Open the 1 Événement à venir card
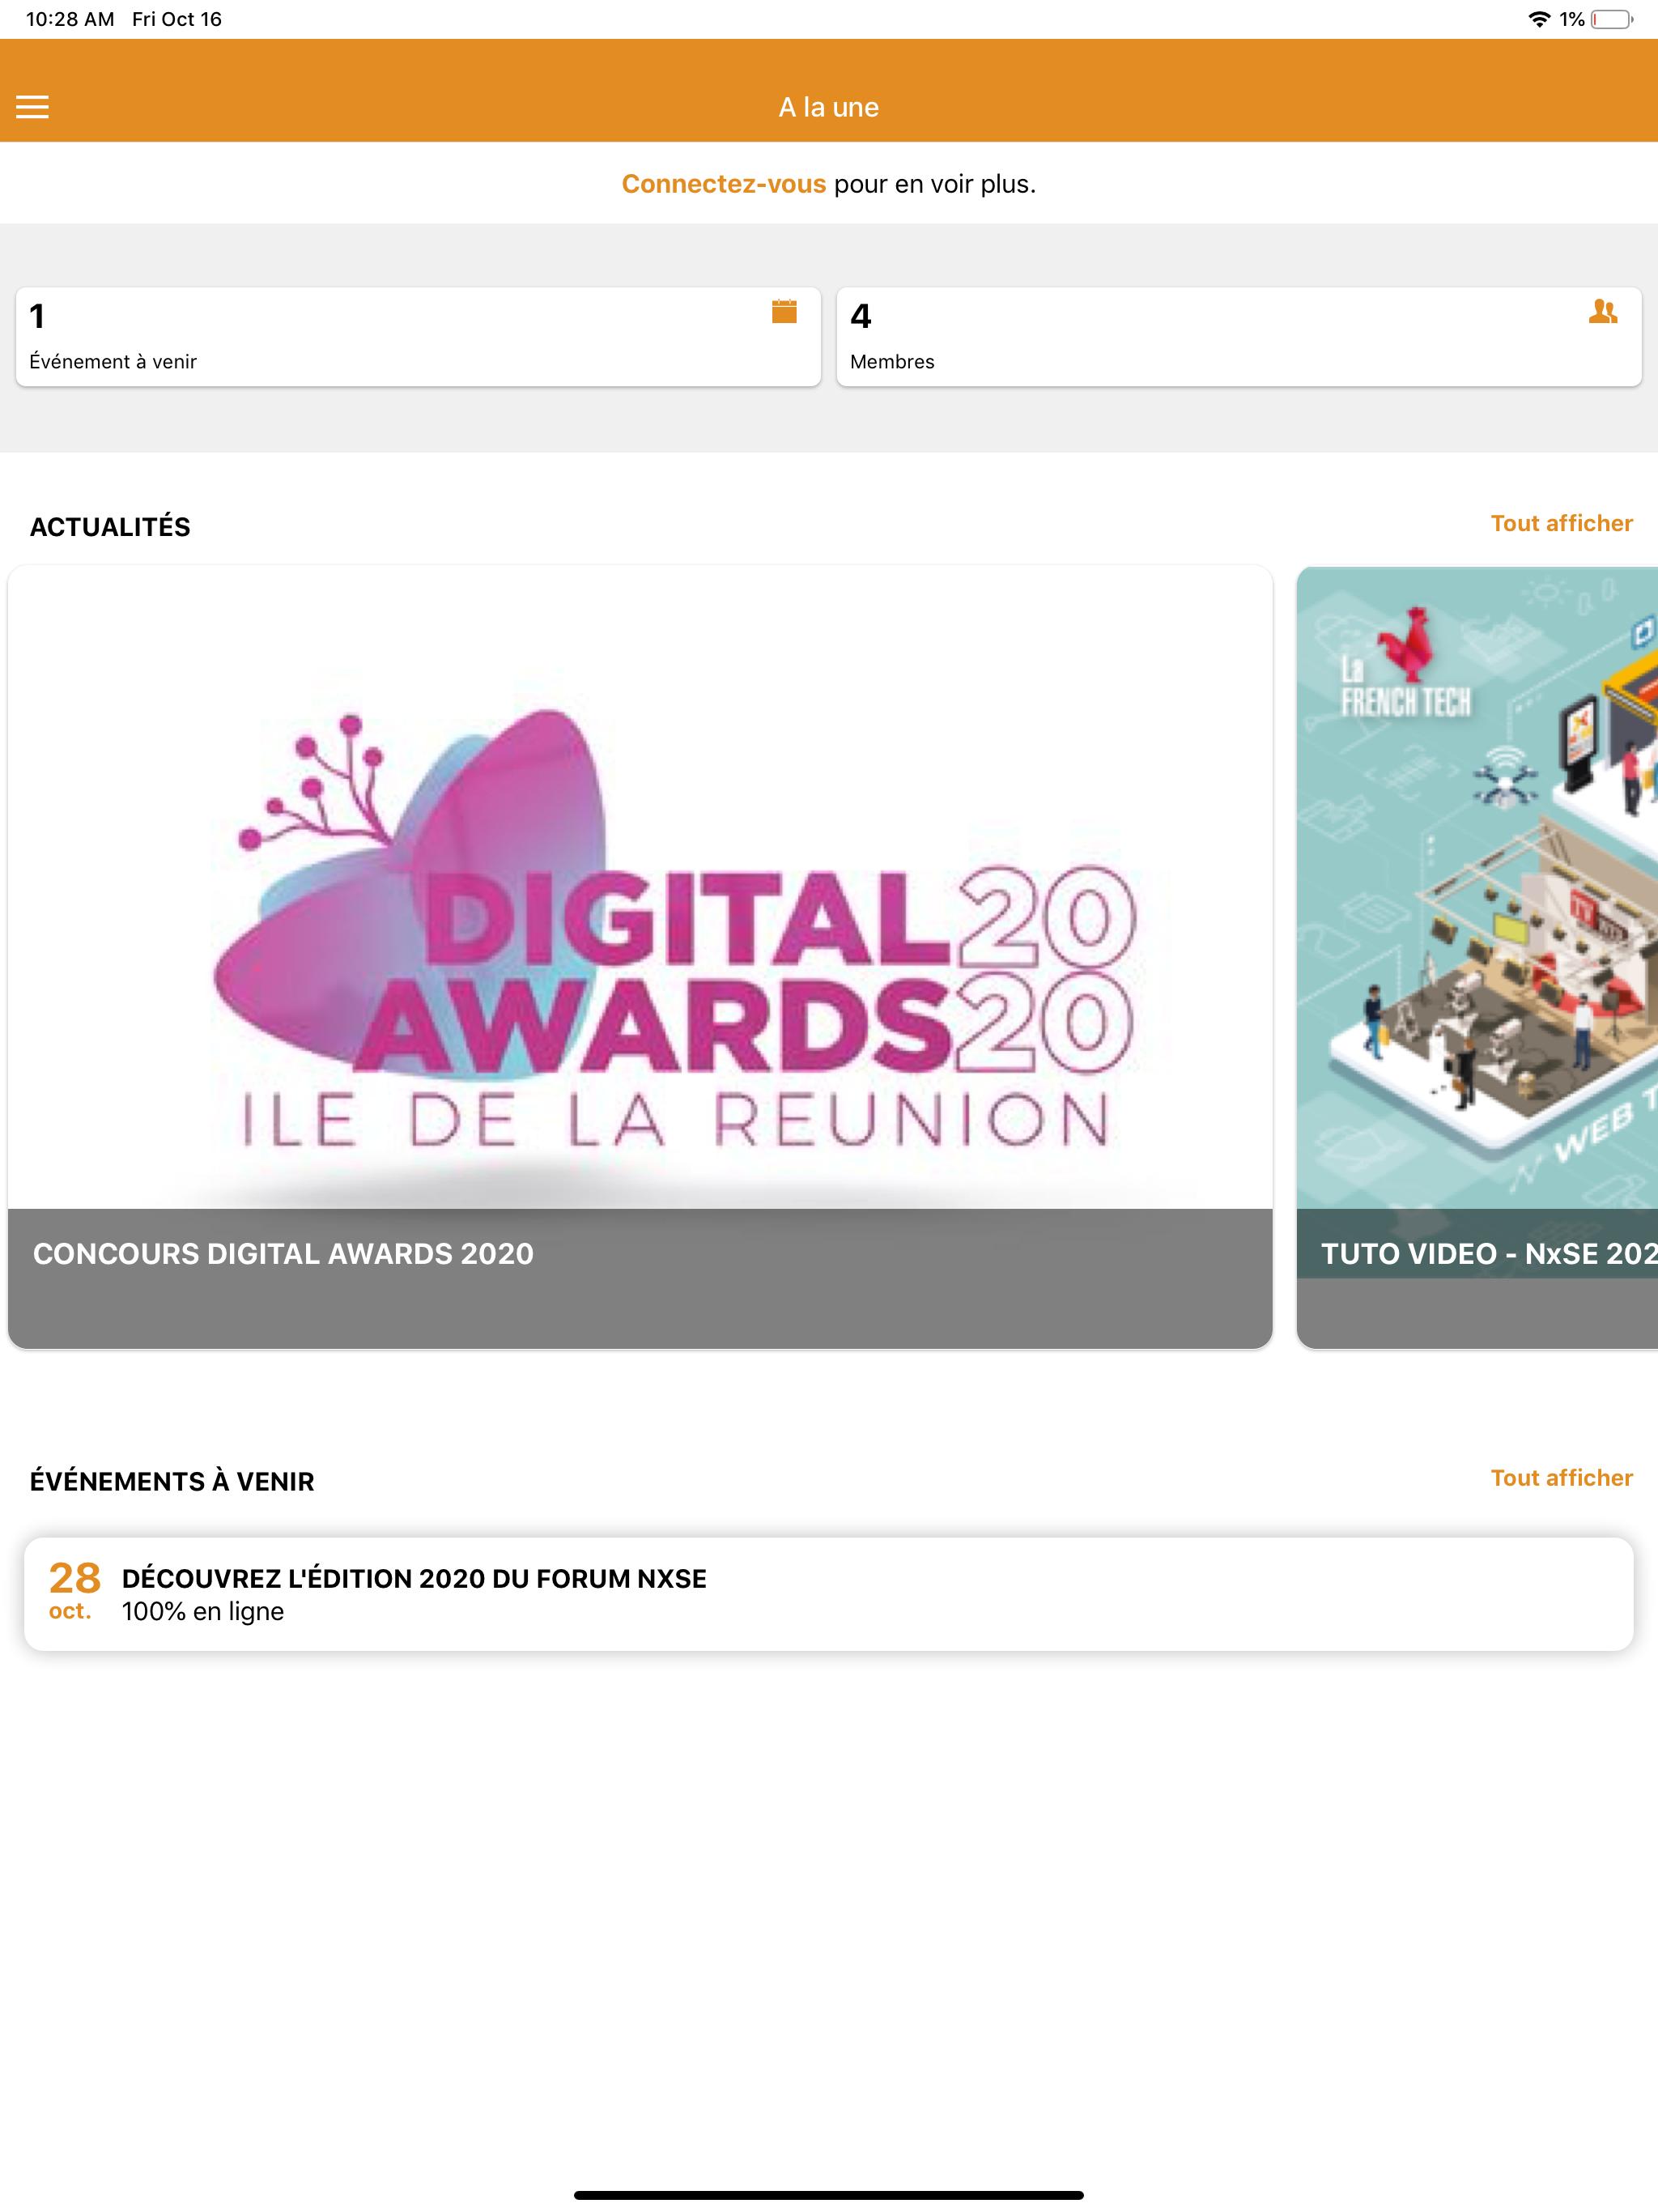This screenshot has width=1658, height=2212. coord(418,337)
